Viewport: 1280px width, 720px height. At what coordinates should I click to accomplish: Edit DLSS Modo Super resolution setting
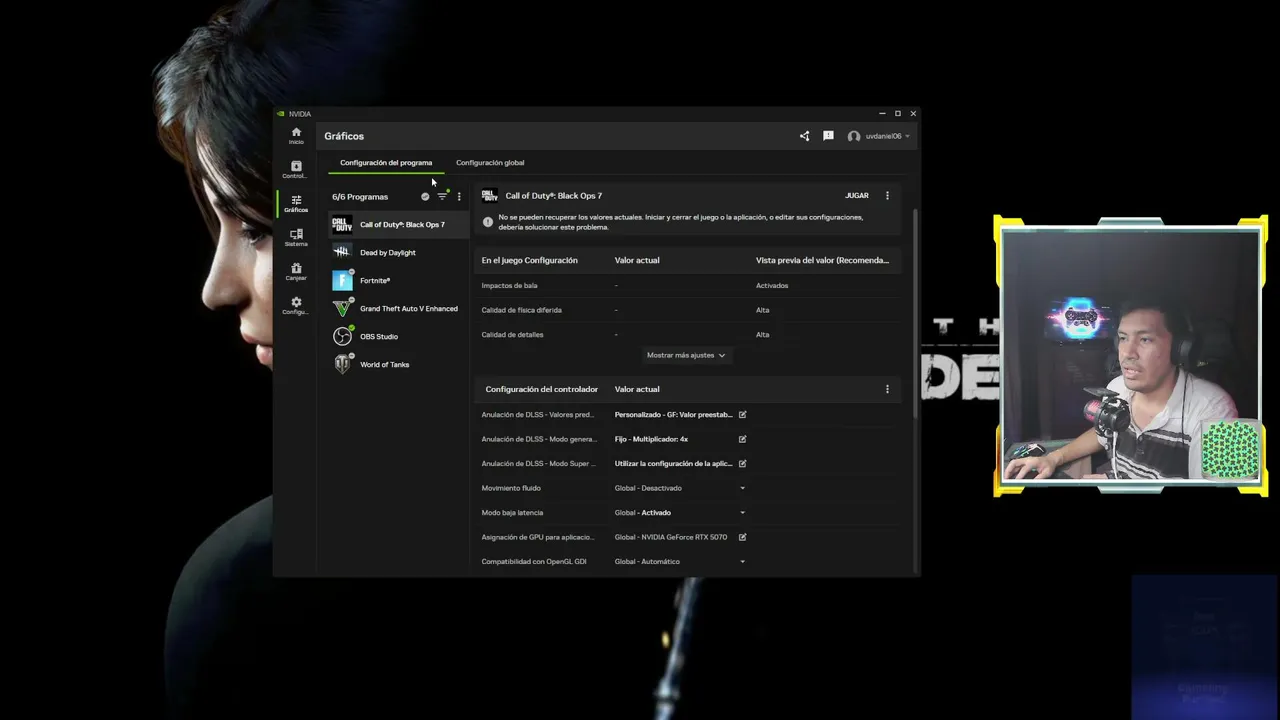742,463
